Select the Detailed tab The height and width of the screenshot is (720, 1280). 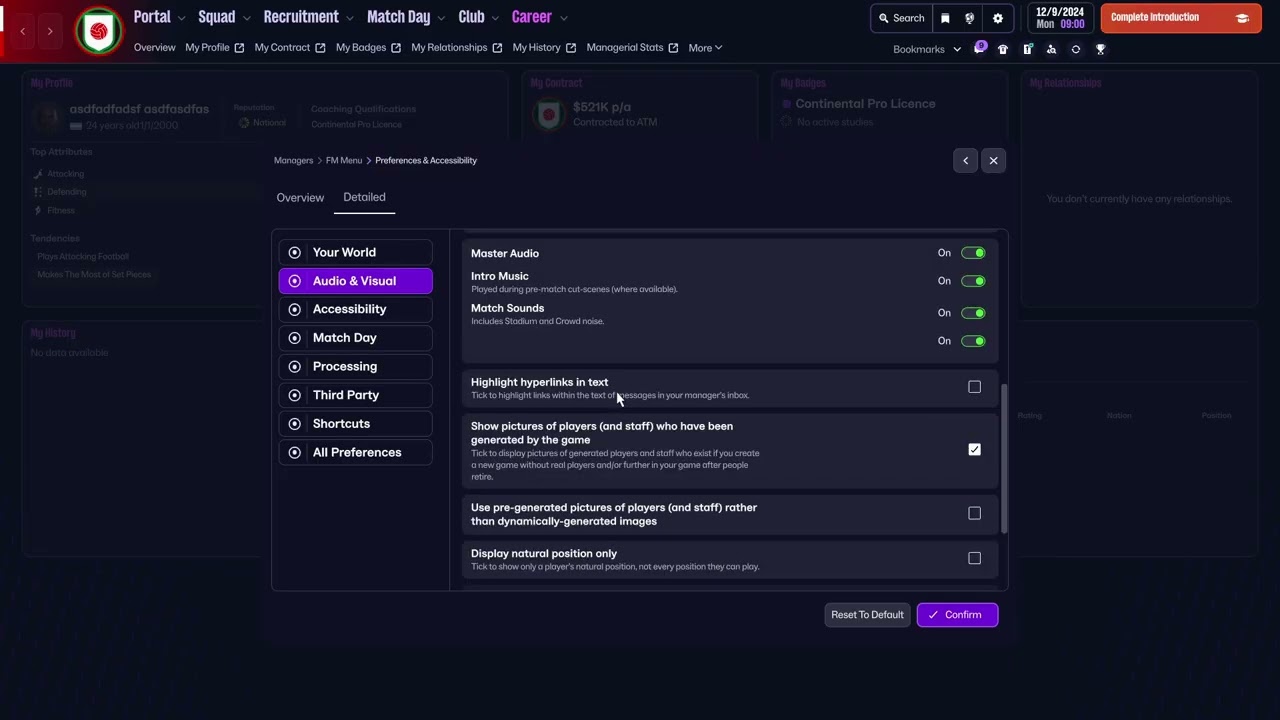click(364, 197)
